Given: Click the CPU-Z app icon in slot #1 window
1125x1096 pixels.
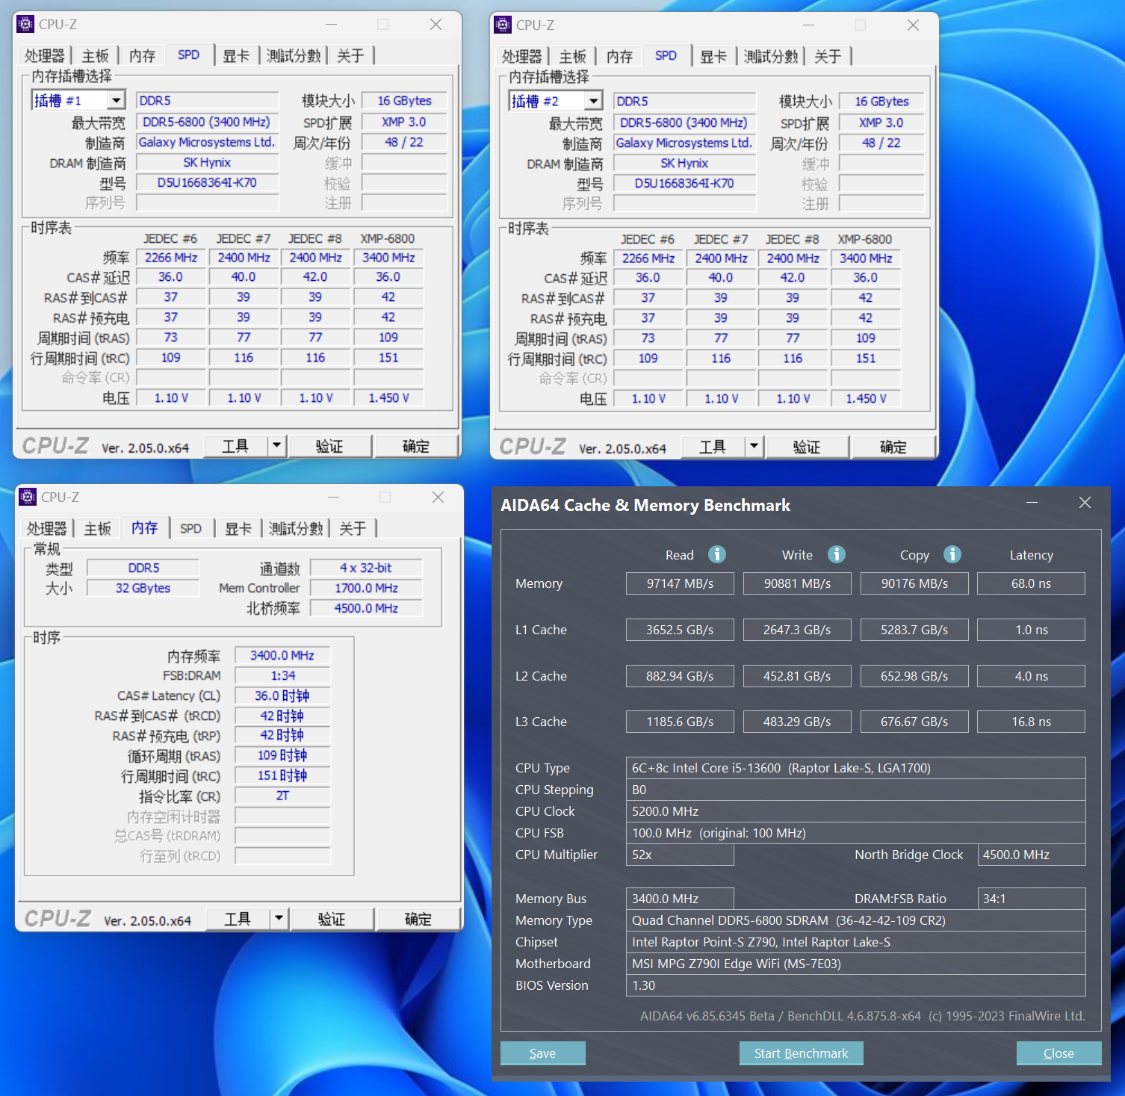Looking at the screenshot, I should pyautogui.click(x=26, y=24).
